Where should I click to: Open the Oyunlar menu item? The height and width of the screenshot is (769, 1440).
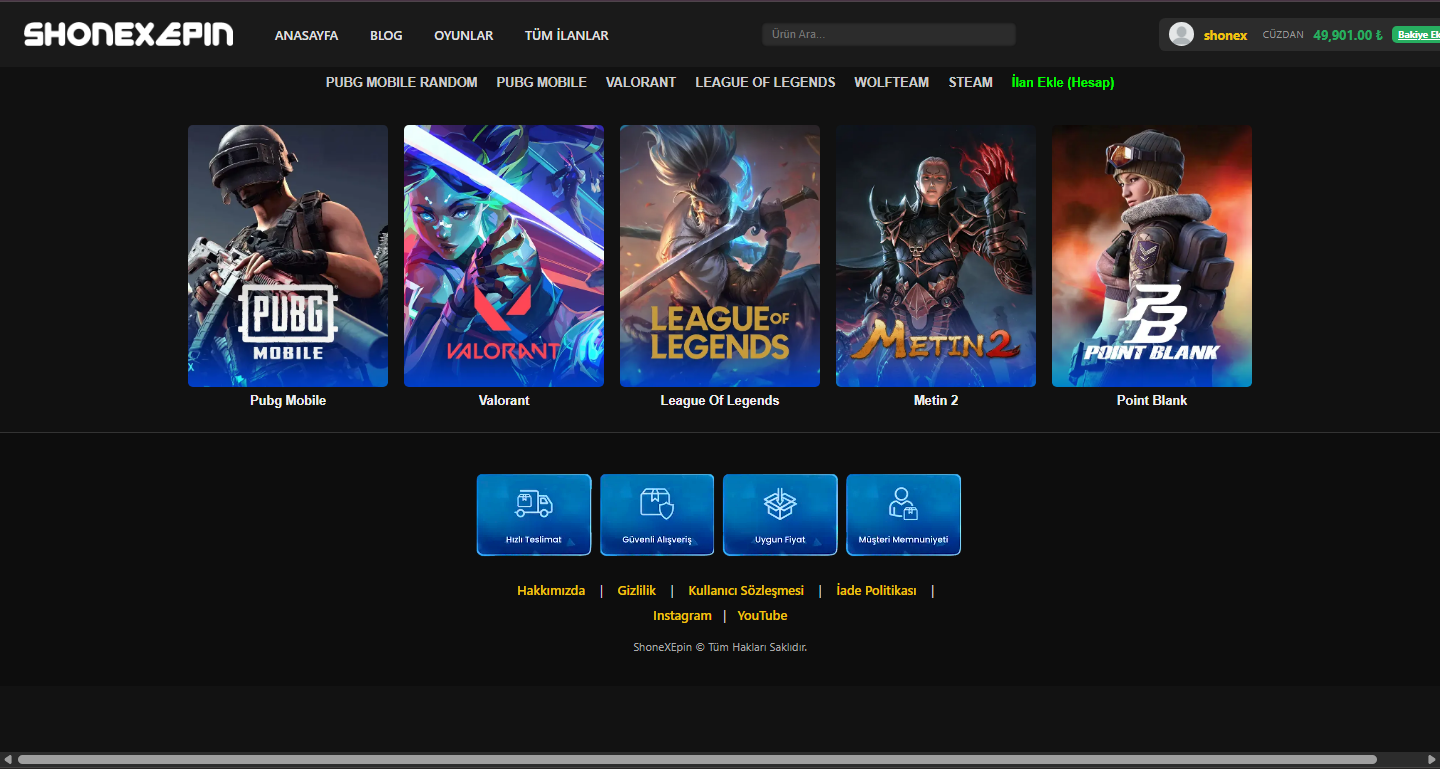pos(463,35)
